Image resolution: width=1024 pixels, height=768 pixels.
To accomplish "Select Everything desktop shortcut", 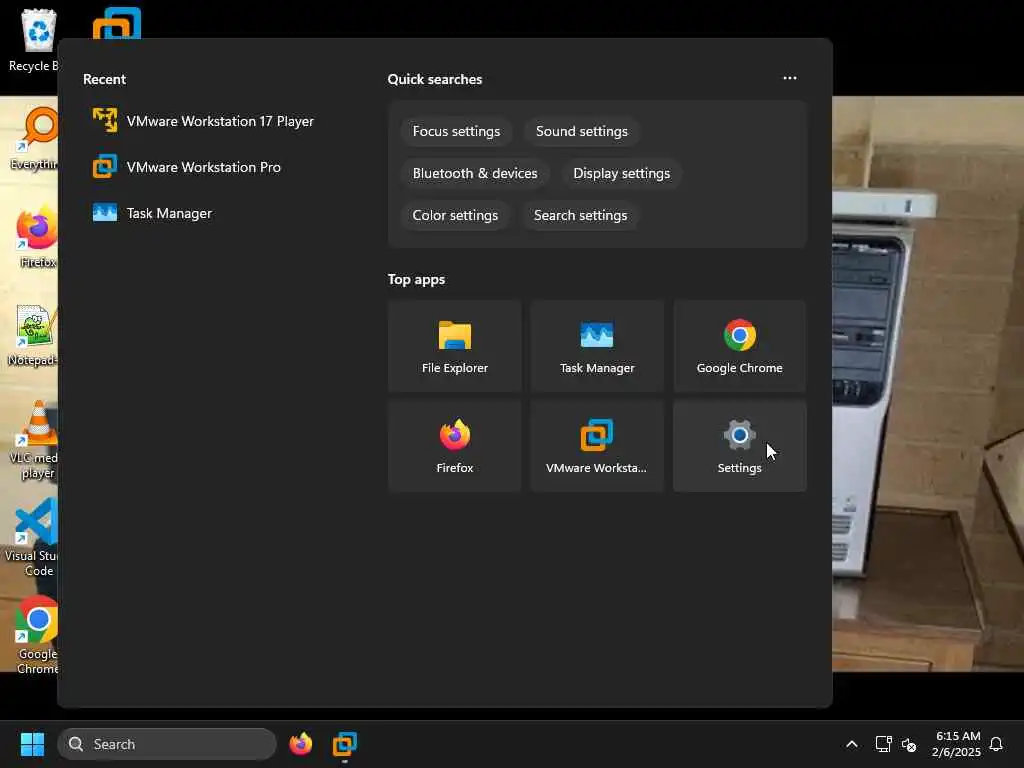I will point(34,138).
